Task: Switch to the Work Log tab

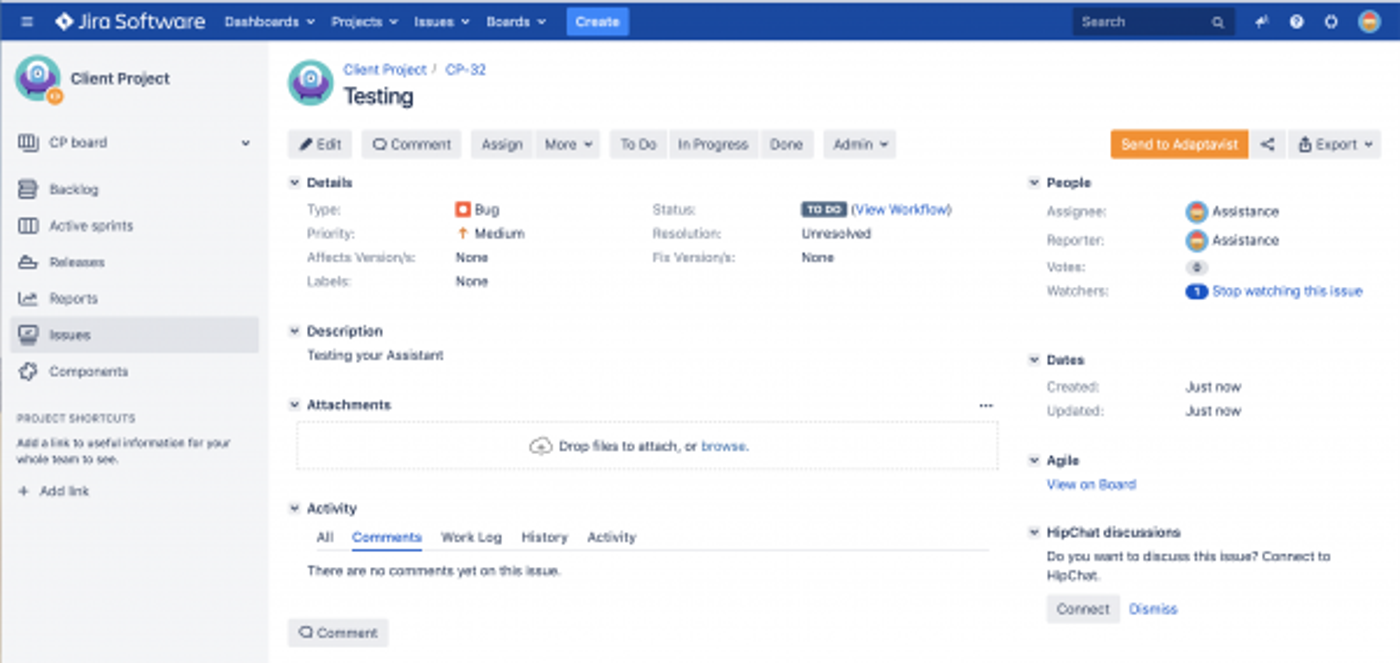Action: pyautogui.click(x=471, y=537)
